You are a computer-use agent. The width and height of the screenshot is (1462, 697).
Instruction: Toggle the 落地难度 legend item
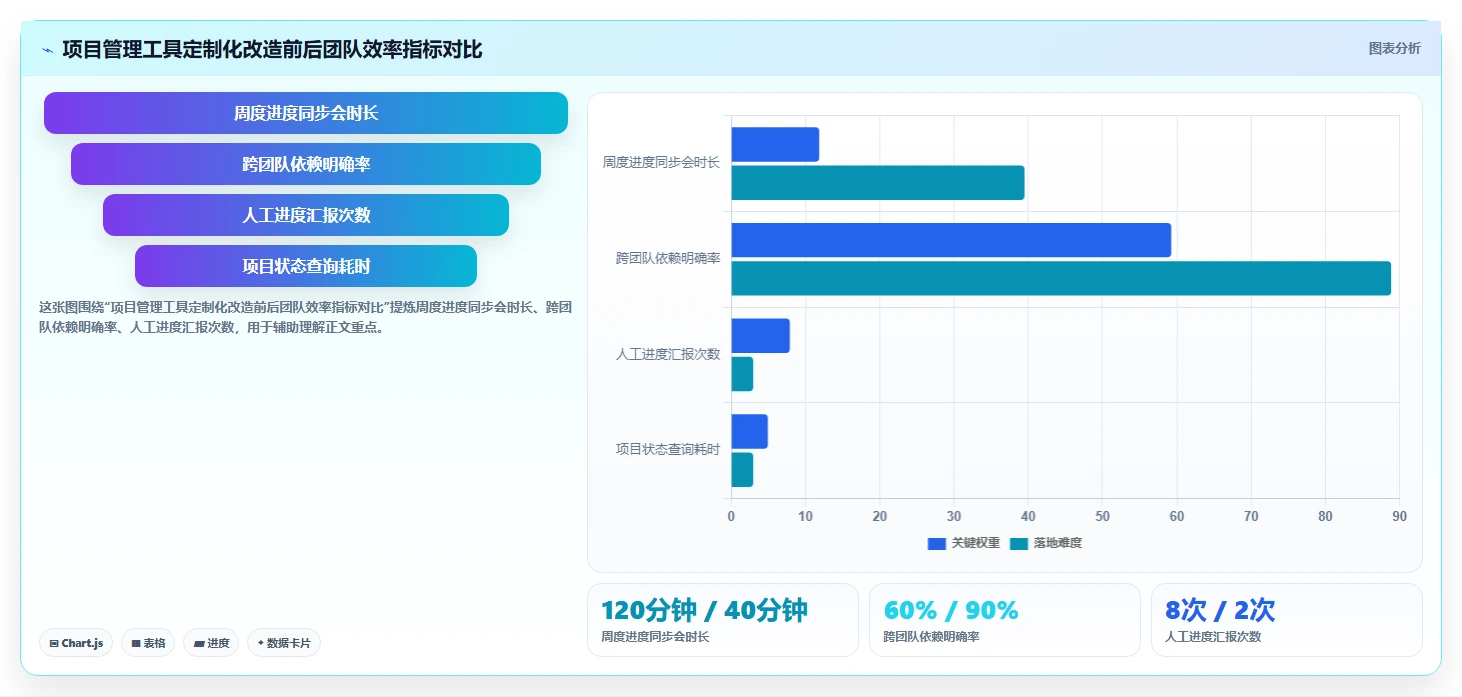[x=1046, y=543]
